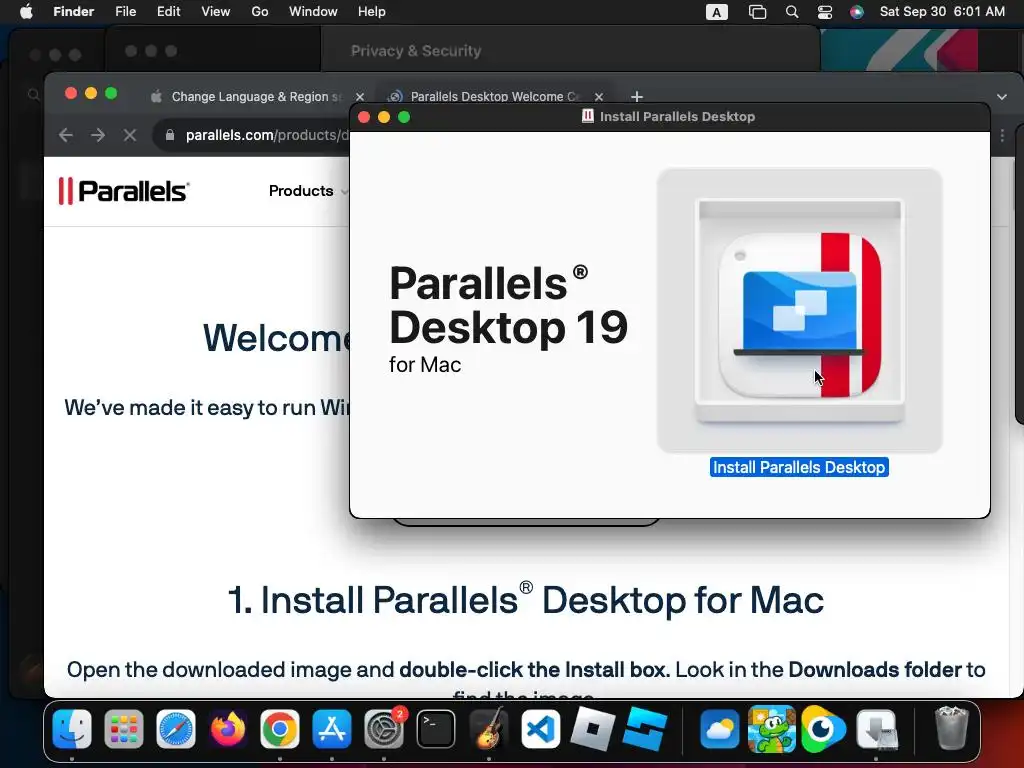Click the Parallels logo on the webpage
This screenshot has height=768, width=1024.
[x=123, y=191]
